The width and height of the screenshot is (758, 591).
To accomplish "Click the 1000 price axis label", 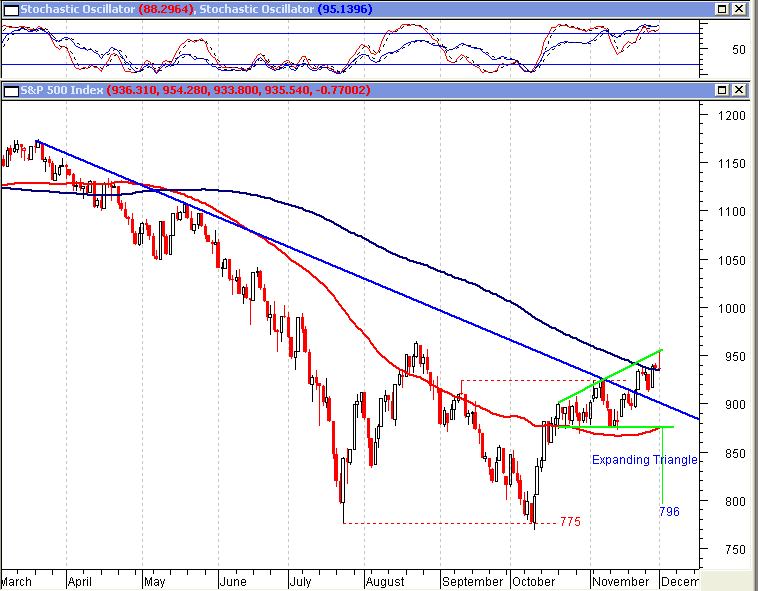I will point(731,308).
